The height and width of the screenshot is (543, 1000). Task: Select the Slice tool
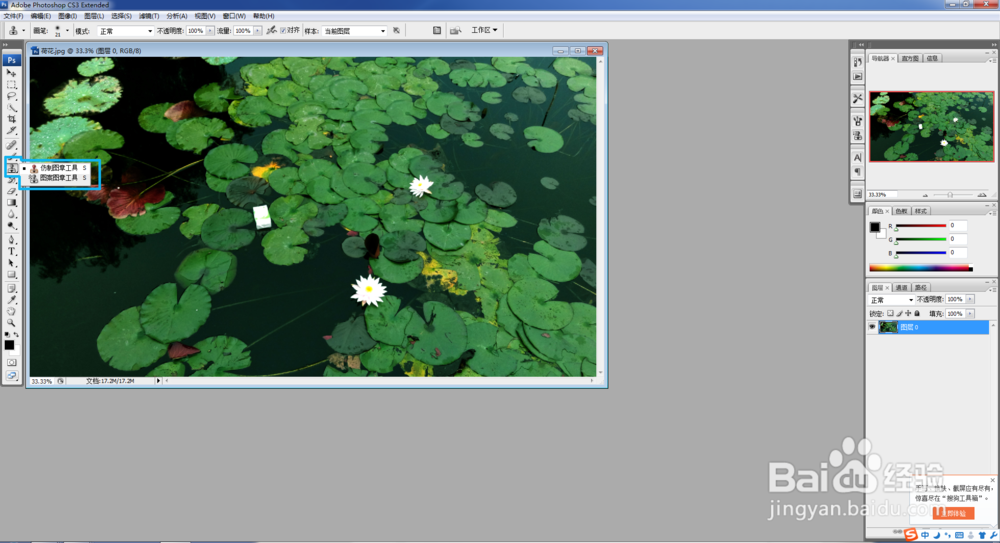[11, 130]
